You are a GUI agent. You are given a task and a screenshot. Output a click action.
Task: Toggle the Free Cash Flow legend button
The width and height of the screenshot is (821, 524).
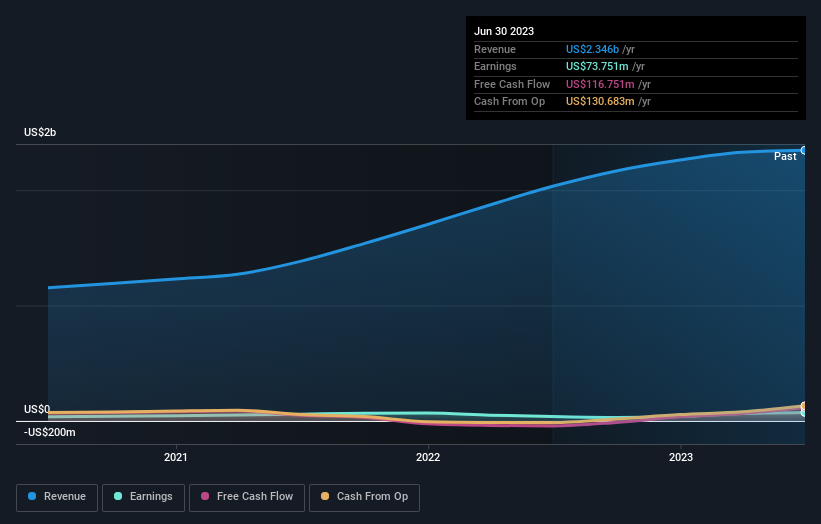coord(247,497)
